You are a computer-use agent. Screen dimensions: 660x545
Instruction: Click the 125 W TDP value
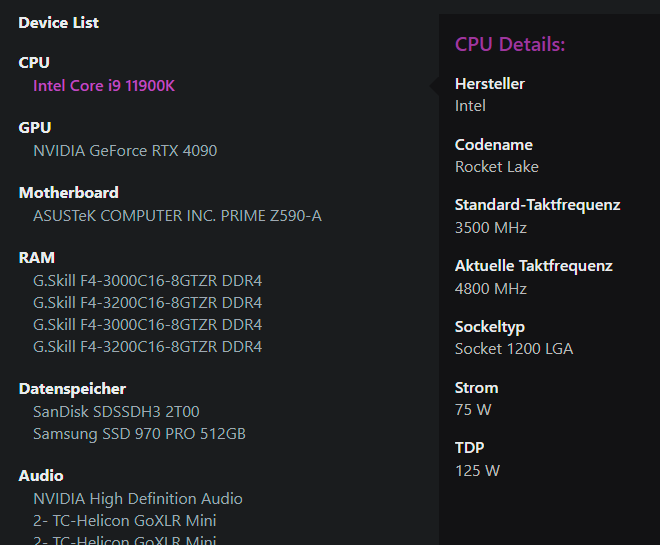tap(477, 470)
